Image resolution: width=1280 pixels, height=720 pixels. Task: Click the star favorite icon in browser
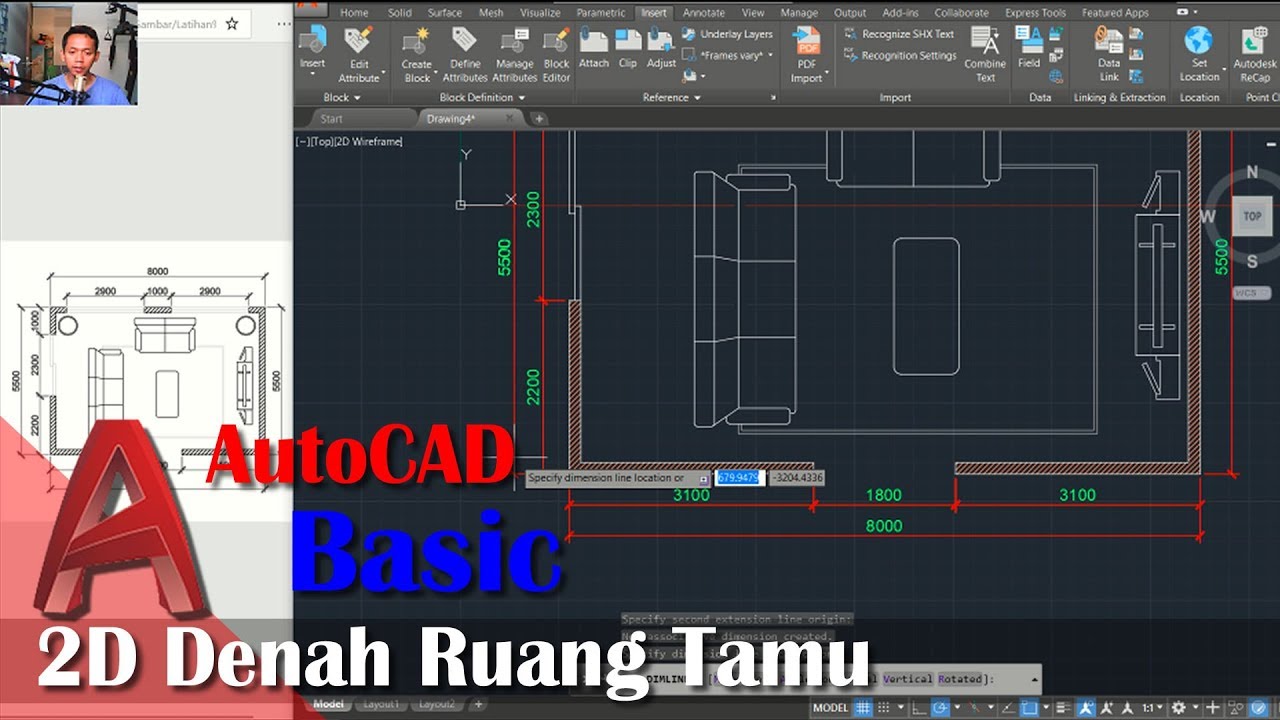(x=232, y=23)
